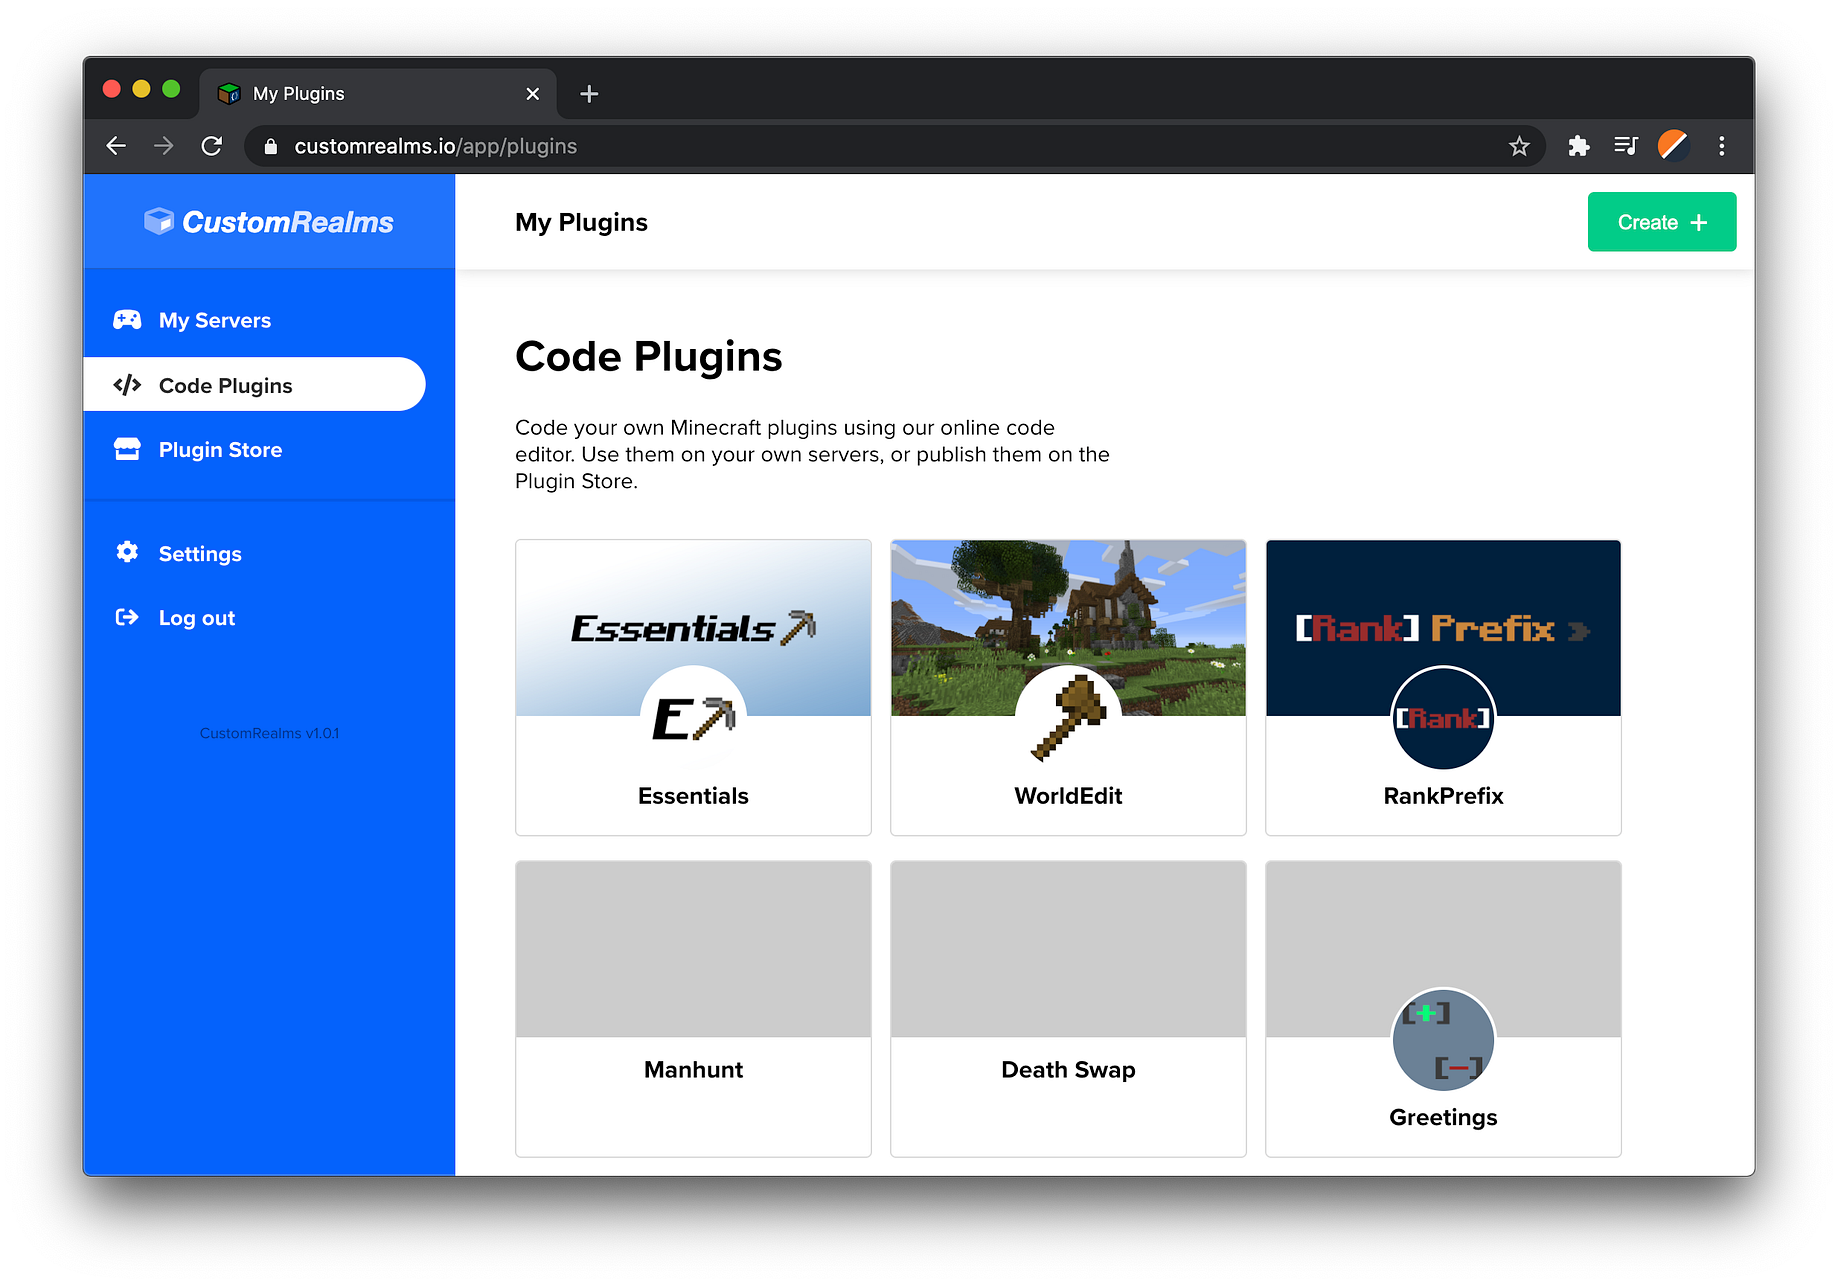The width and height of the screenshot is (1838, 1286).
Task: Click the Manhunt gray placeholder banner
Action: coord(693,949)
